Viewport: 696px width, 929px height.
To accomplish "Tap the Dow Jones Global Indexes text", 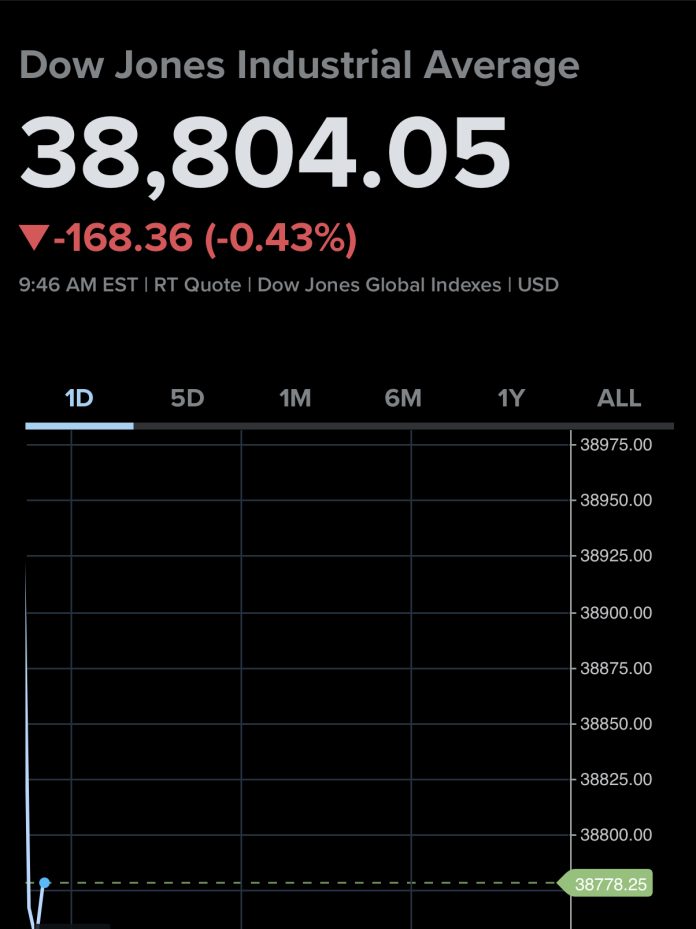I will pyautogui.click(x=379, y=285).
